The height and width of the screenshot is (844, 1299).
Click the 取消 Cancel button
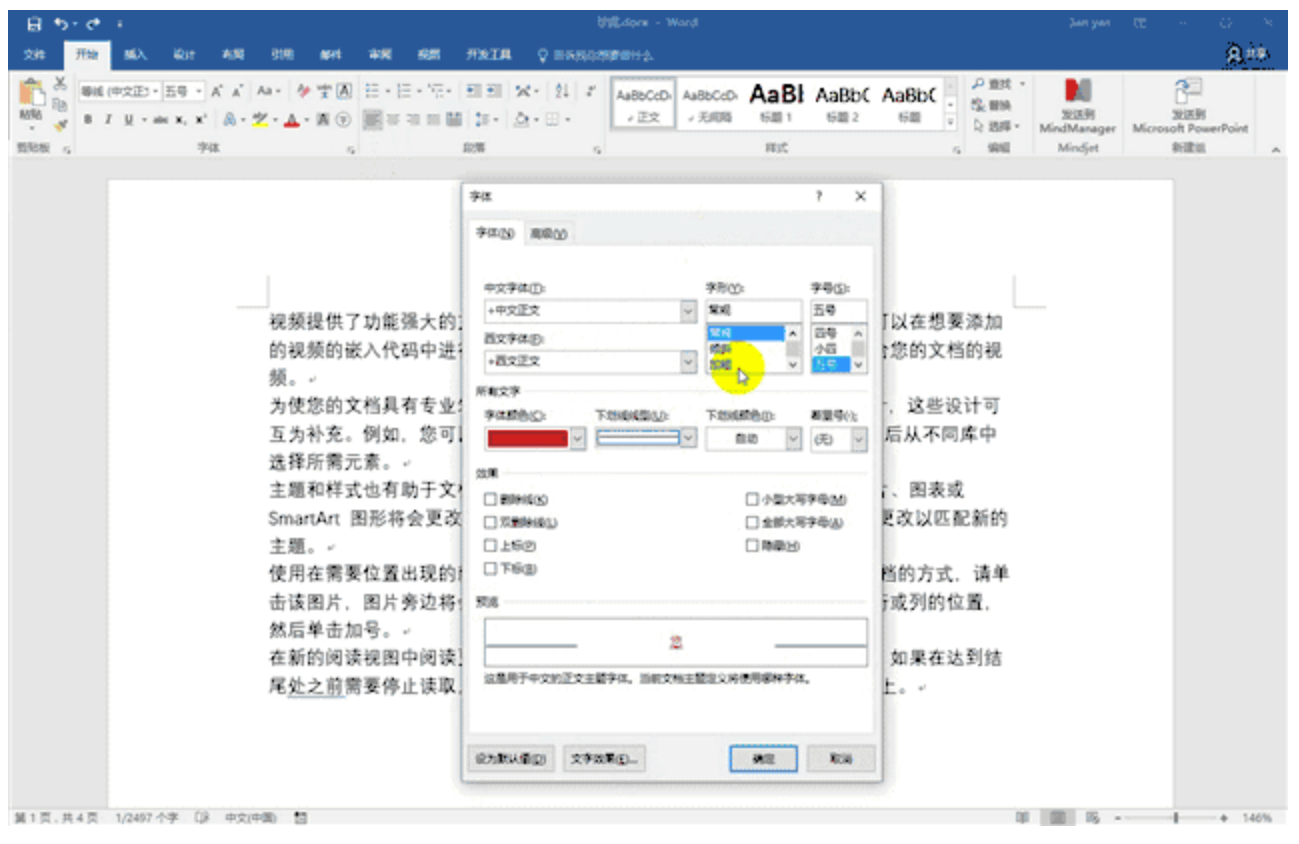coord(841,759)
